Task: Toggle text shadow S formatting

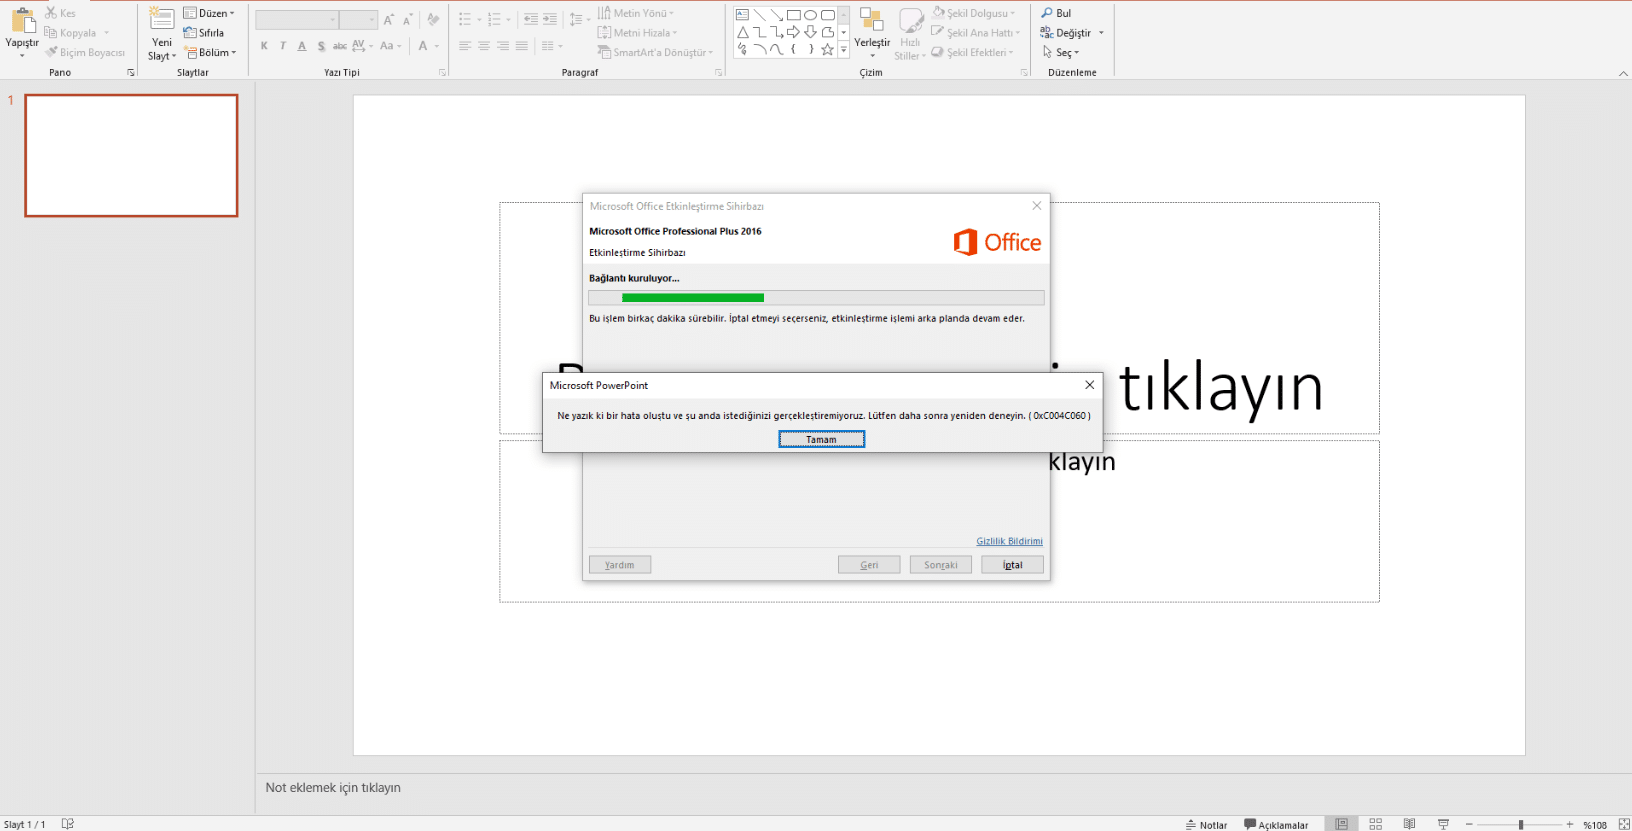Action: click(x=321, y=46)
